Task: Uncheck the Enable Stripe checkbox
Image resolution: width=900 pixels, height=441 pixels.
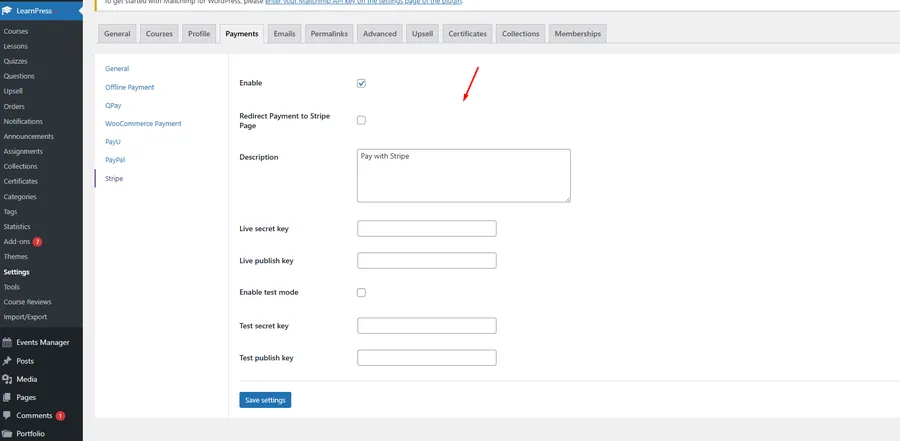Action: [361, 83]
